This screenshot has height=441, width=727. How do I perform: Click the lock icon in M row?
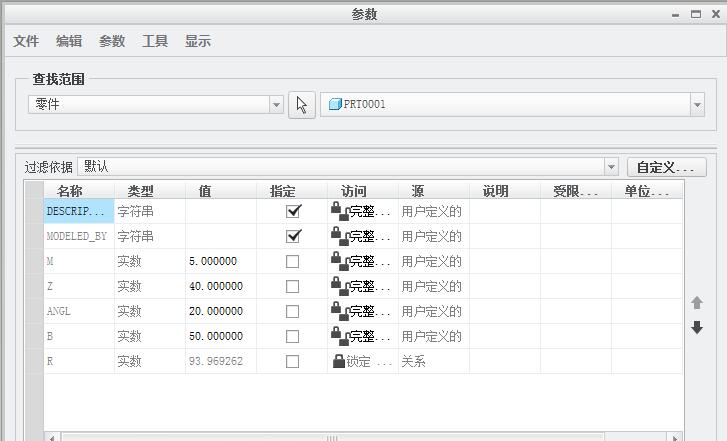(338, 261)
